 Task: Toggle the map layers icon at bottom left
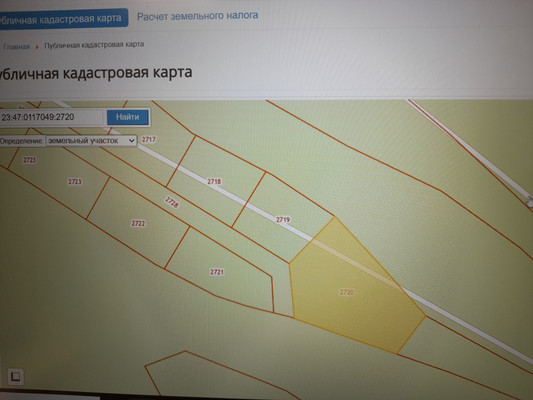click(x=15, y=376)
